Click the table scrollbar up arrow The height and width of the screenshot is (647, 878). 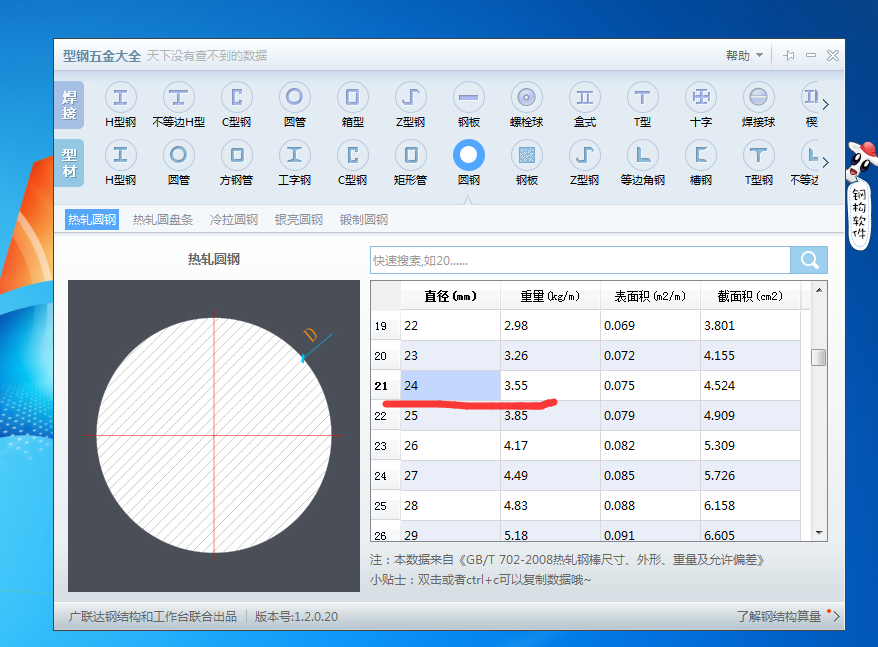pos(819,290)
